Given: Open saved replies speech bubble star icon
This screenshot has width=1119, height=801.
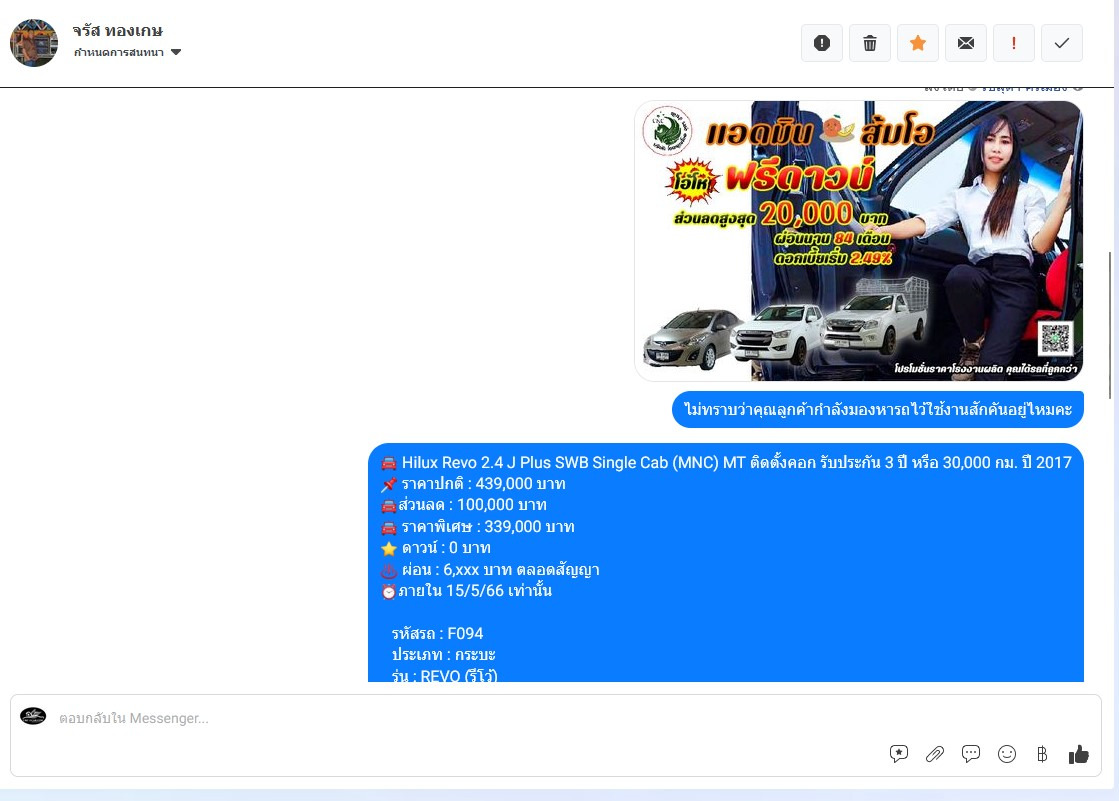Looking at the screenshot, I should pos(898,754).
